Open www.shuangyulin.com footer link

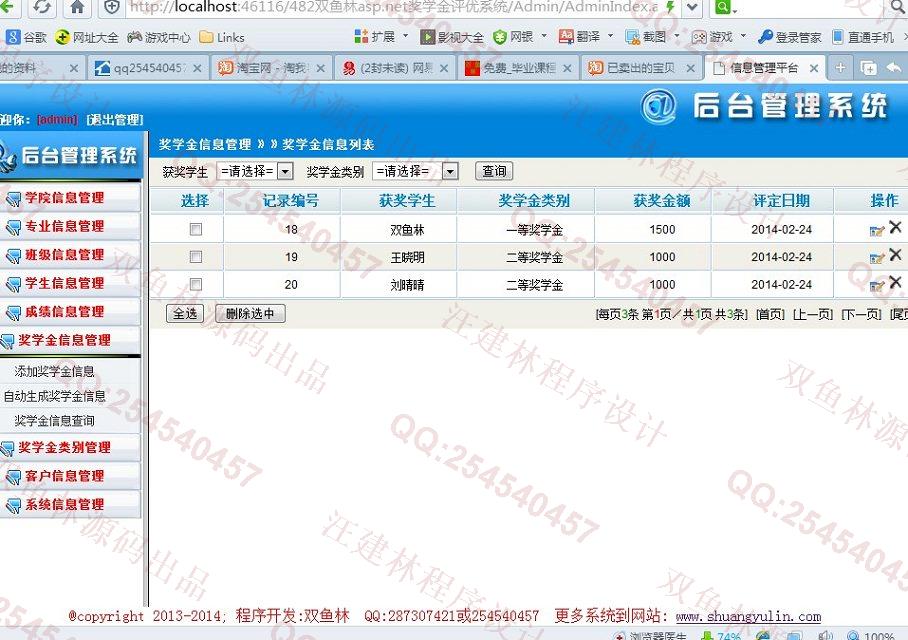(x=748, y=616)
